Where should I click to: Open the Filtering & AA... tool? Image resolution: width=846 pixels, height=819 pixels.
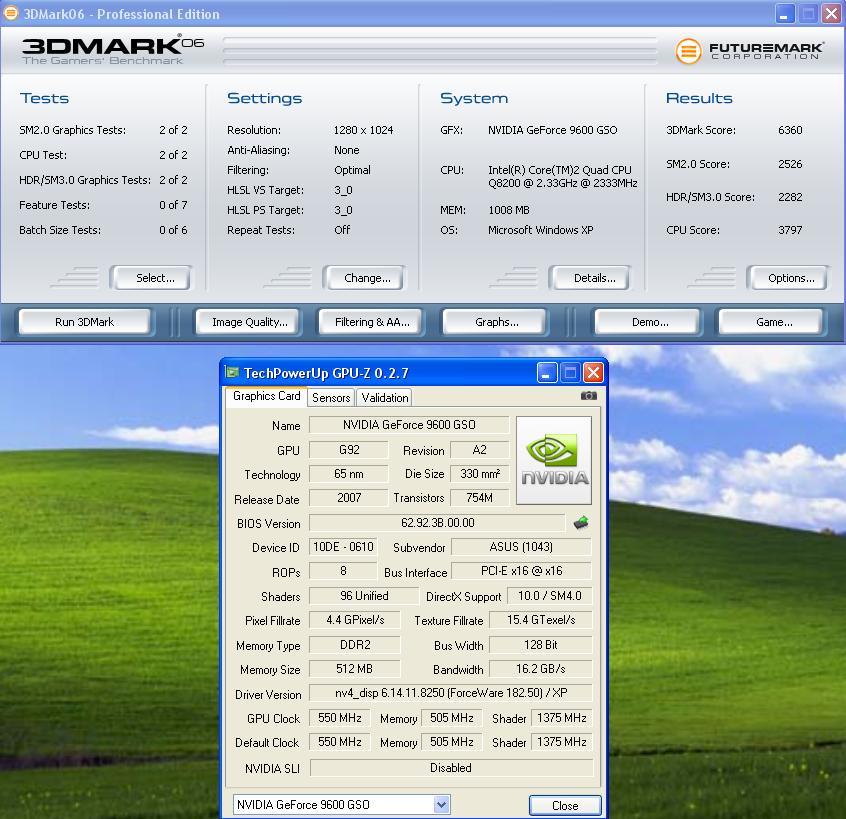(x=371, y=322)
